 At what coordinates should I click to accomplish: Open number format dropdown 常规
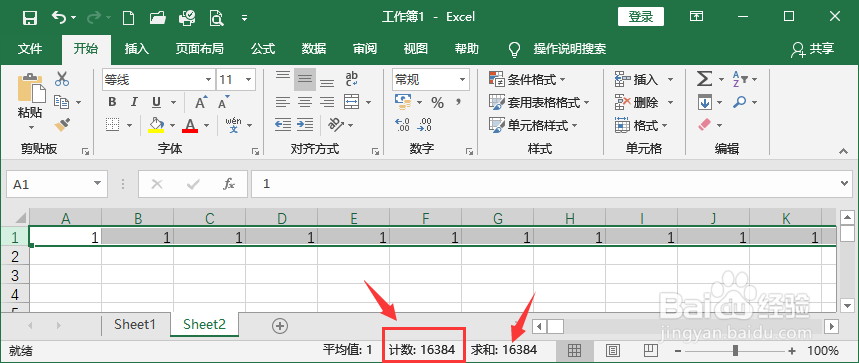463,80
